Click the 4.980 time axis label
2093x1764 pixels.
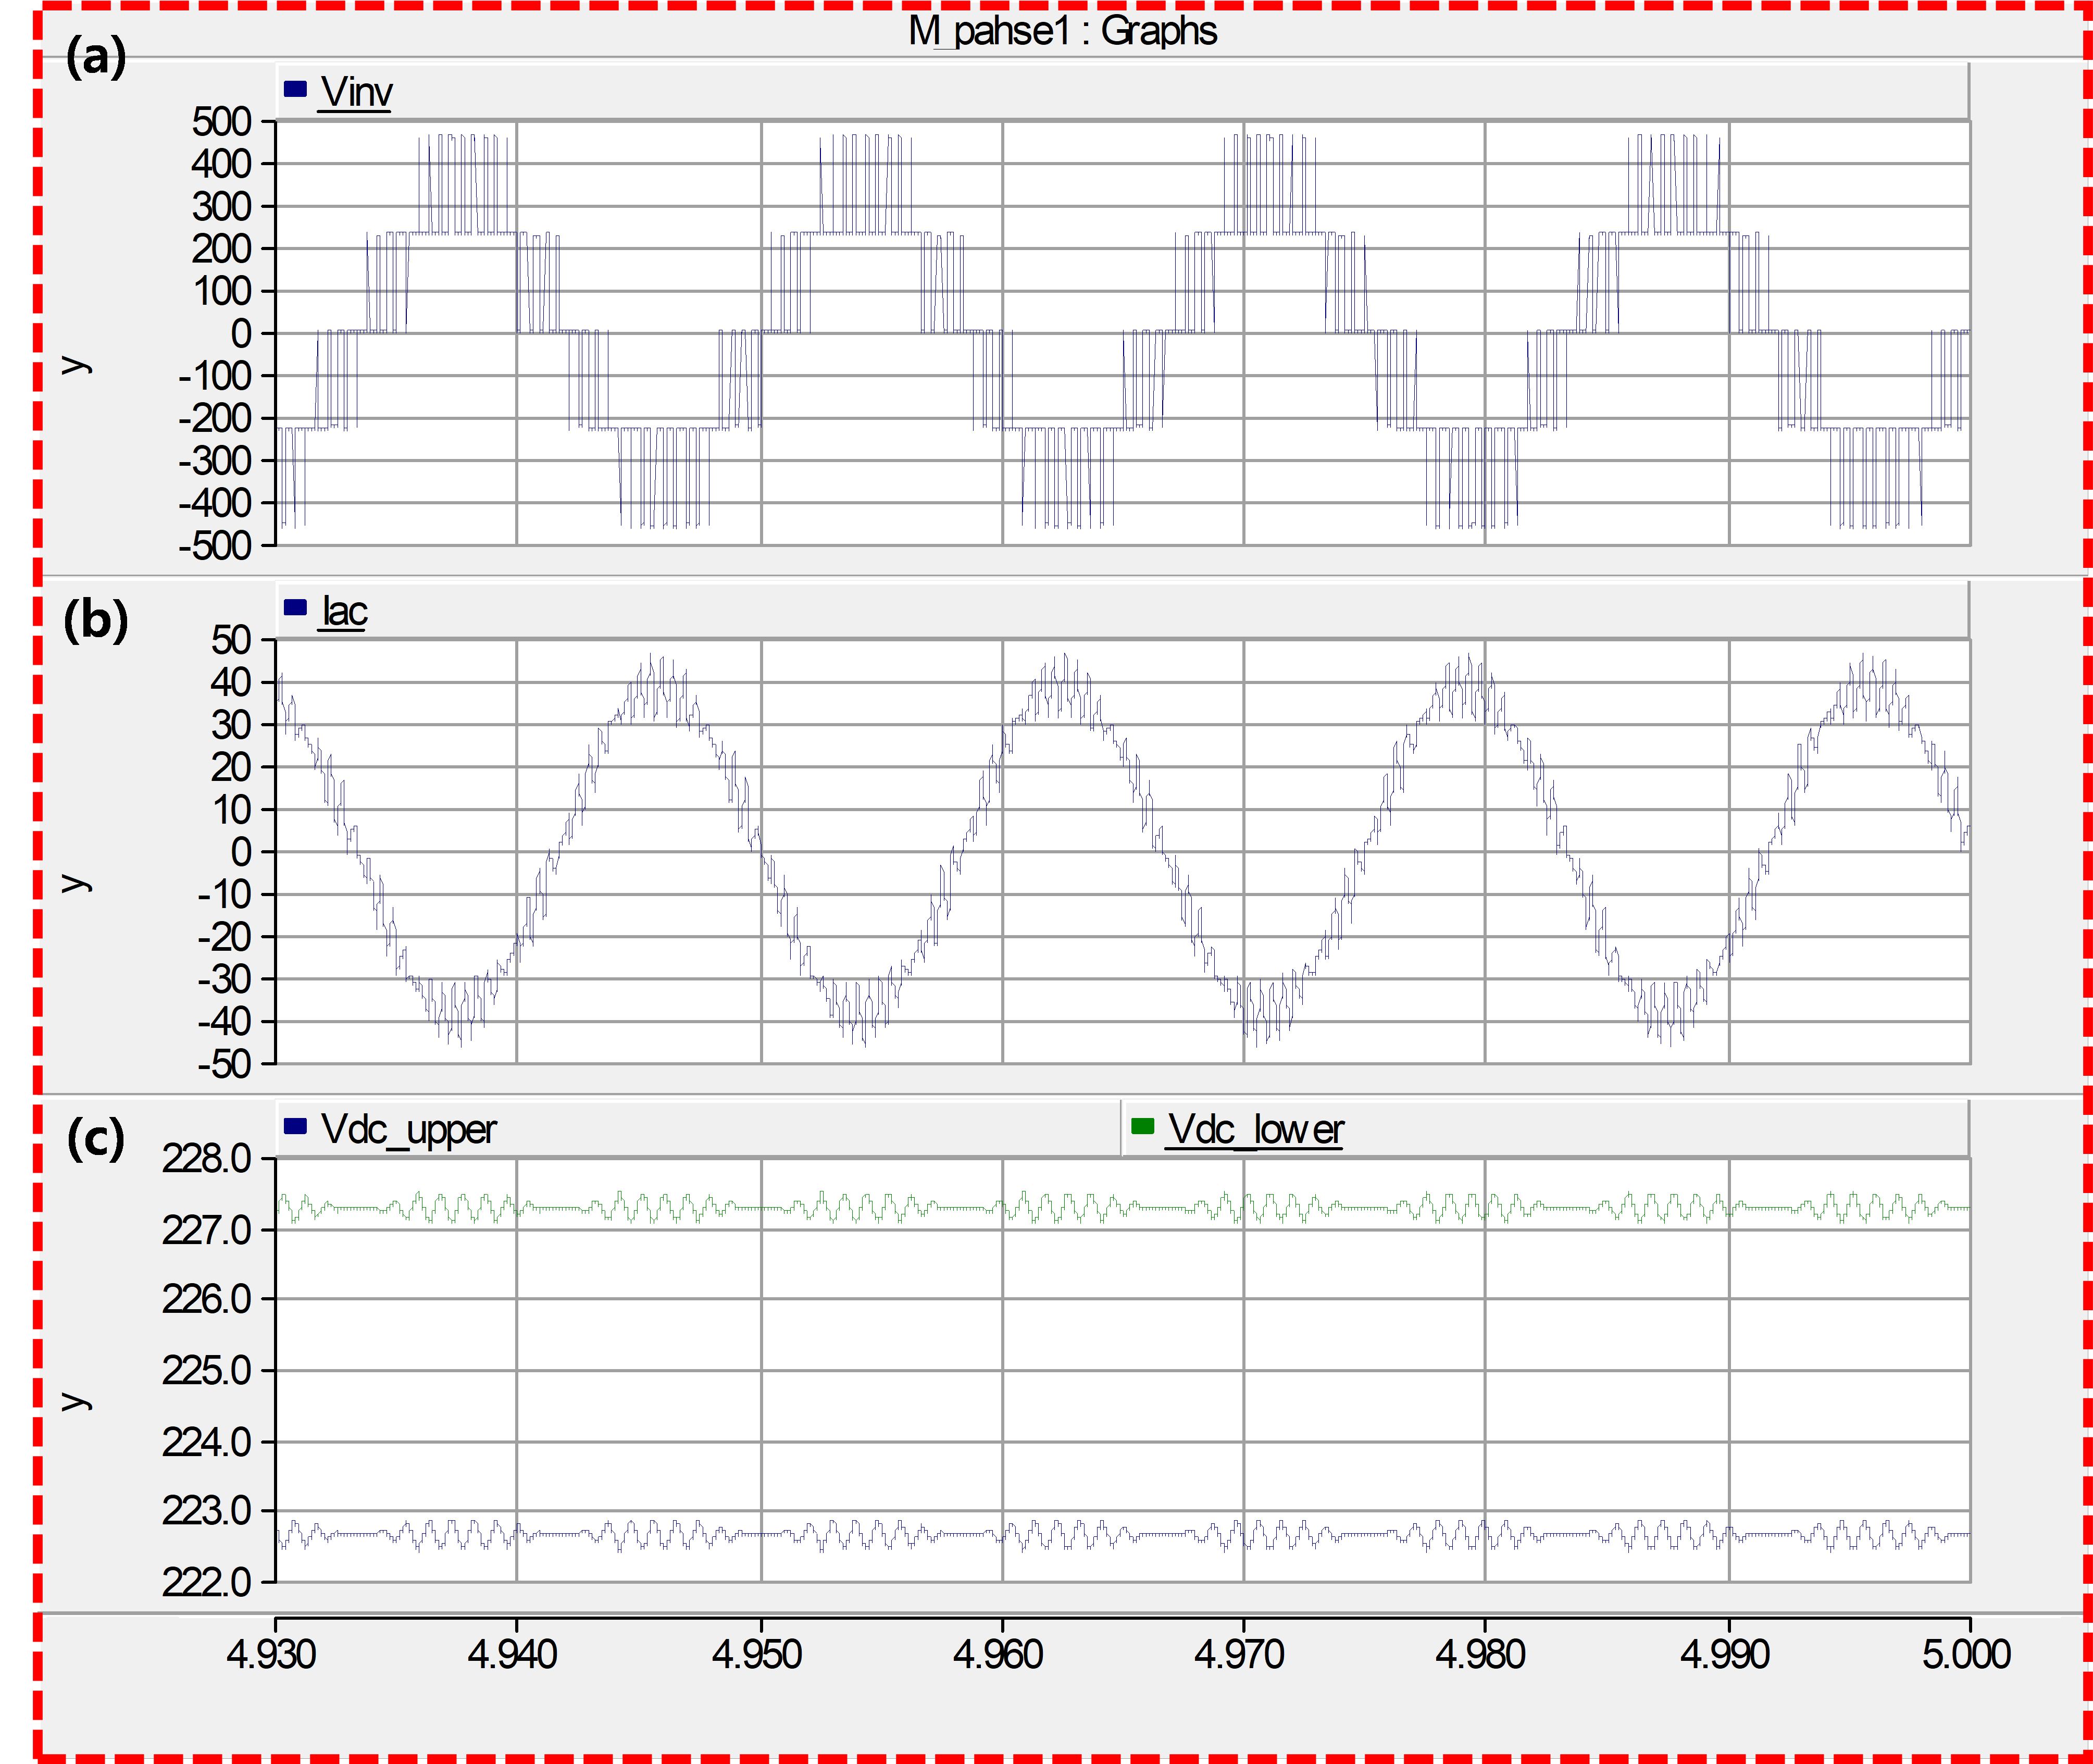click(1480, 1655)
